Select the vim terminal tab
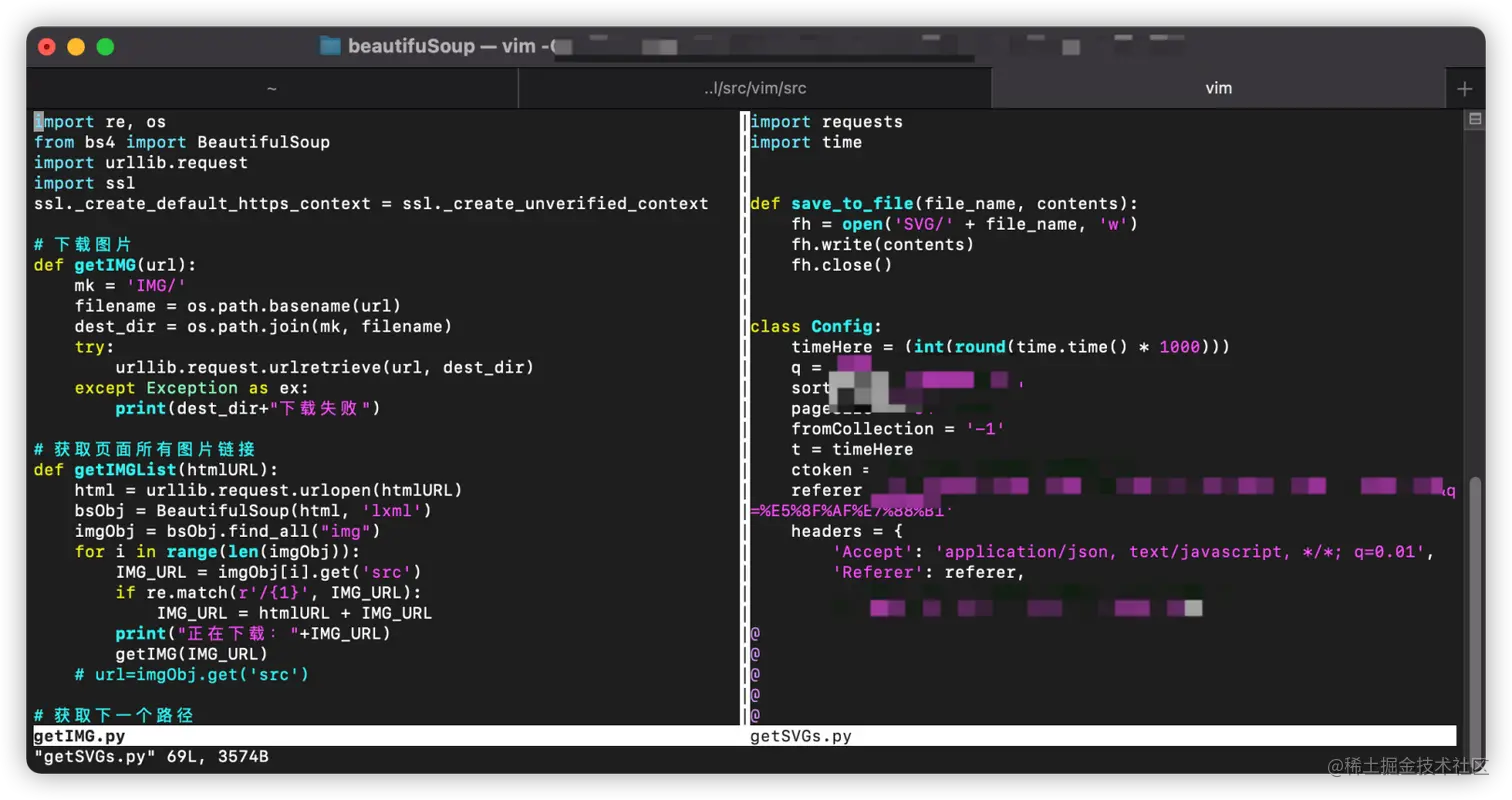Image resolution: width=1512 pixels, height=800 pixels. click(1218, 88)
